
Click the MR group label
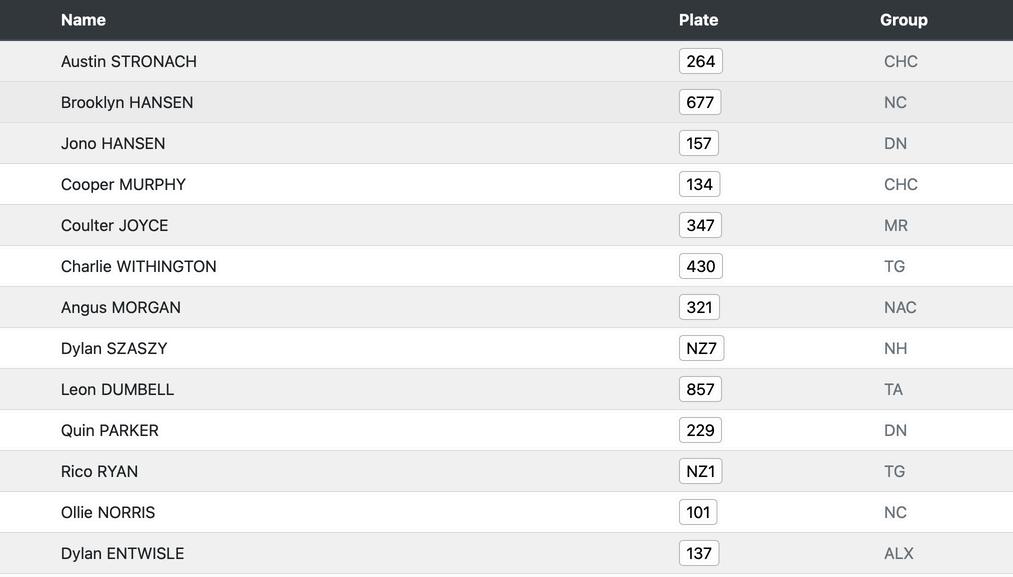pyautogui.click(x=896, y=225)
